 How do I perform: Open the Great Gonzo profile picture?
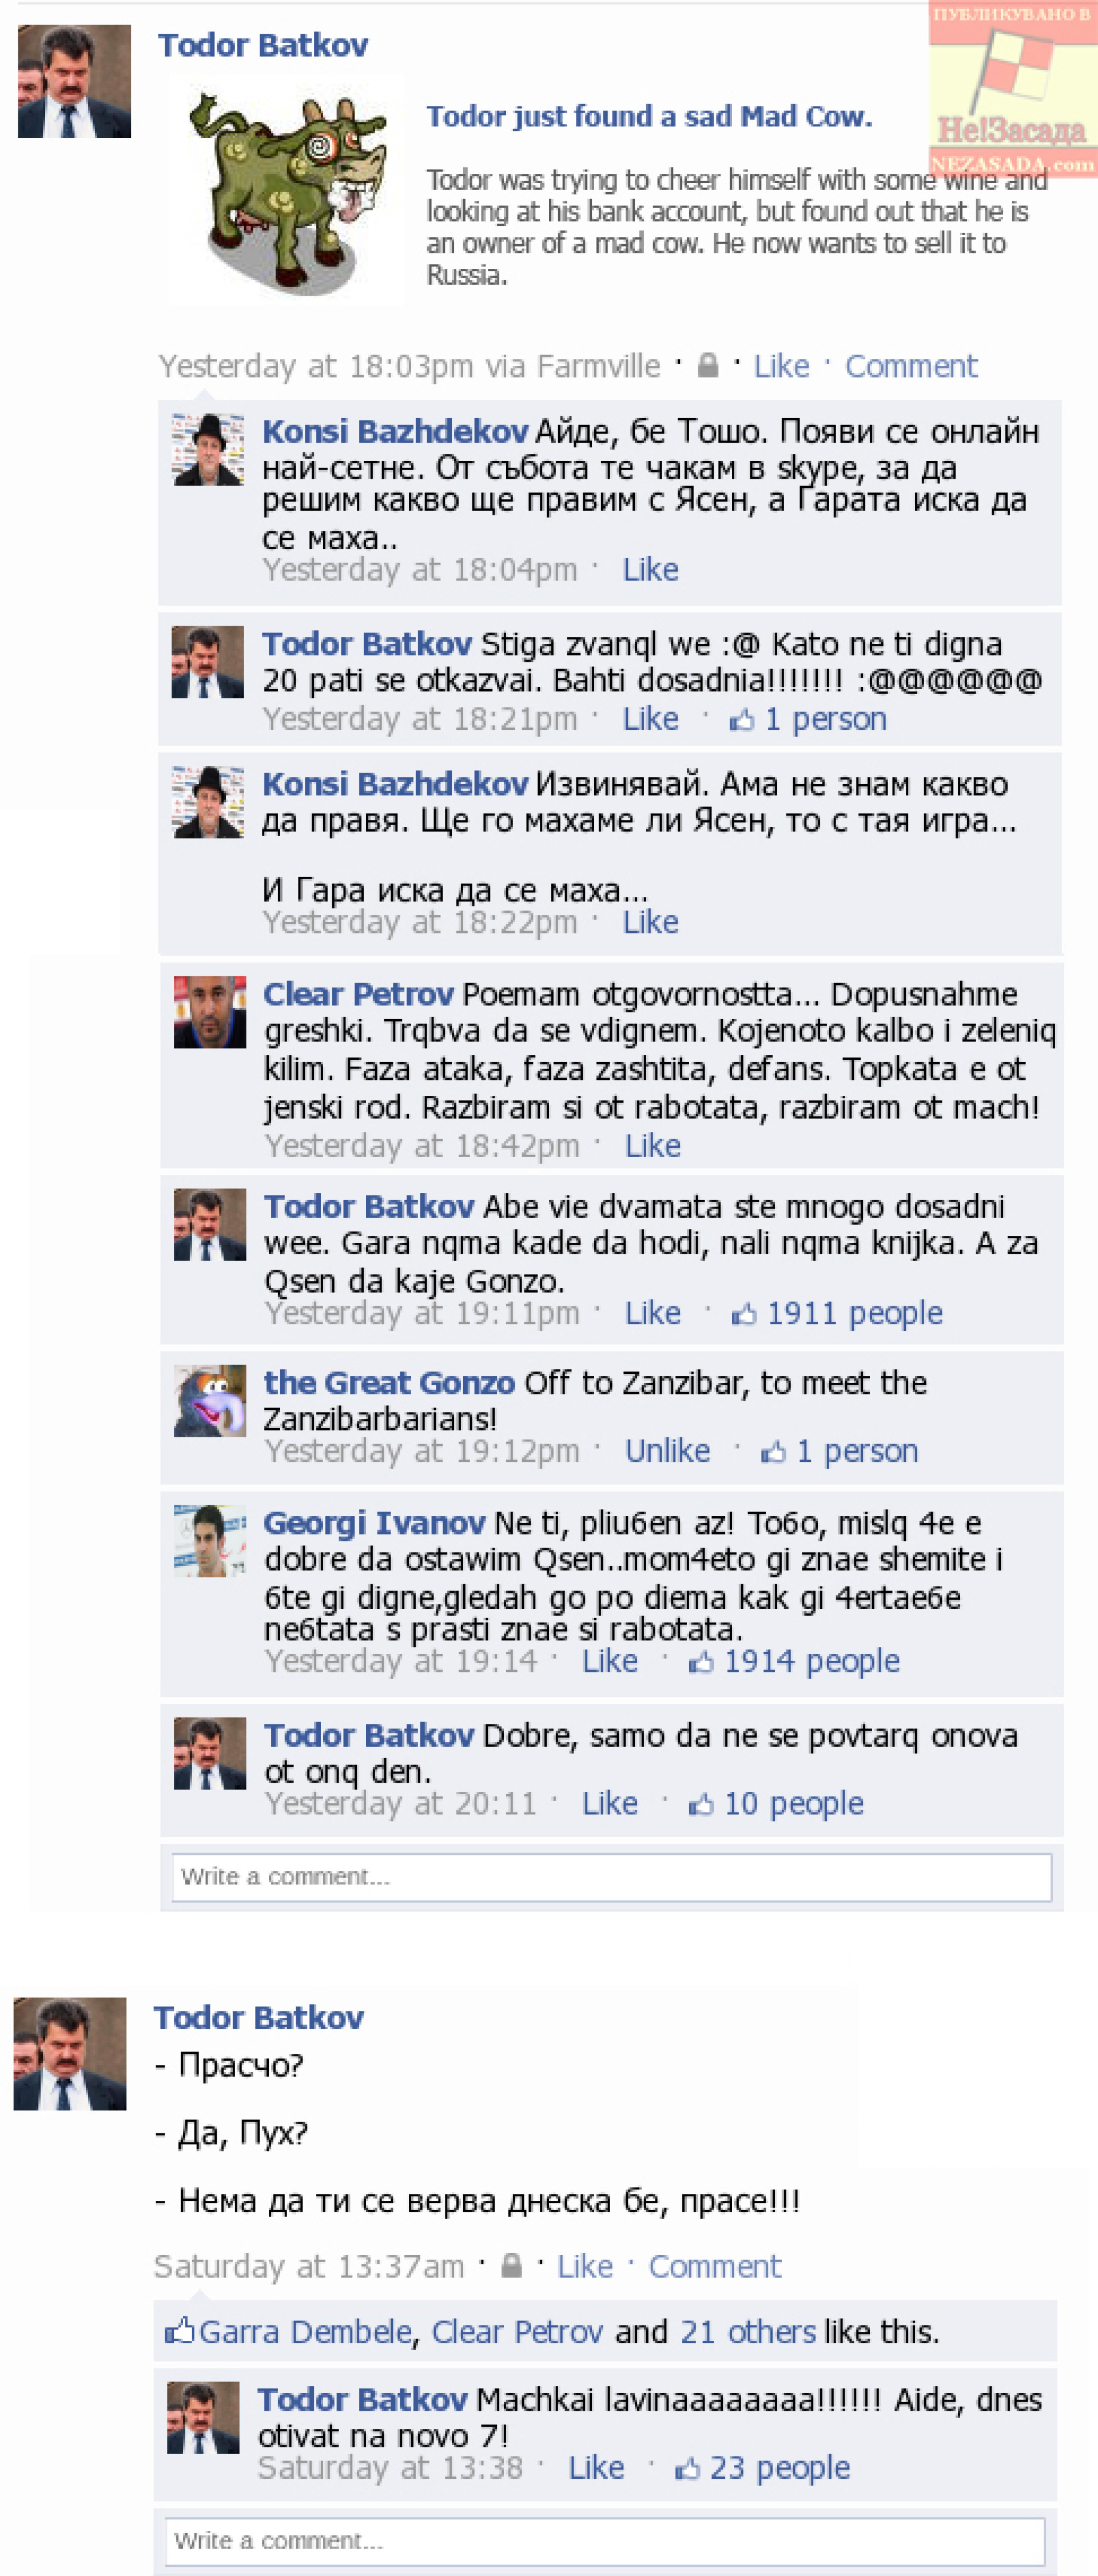click(210, 1400)
